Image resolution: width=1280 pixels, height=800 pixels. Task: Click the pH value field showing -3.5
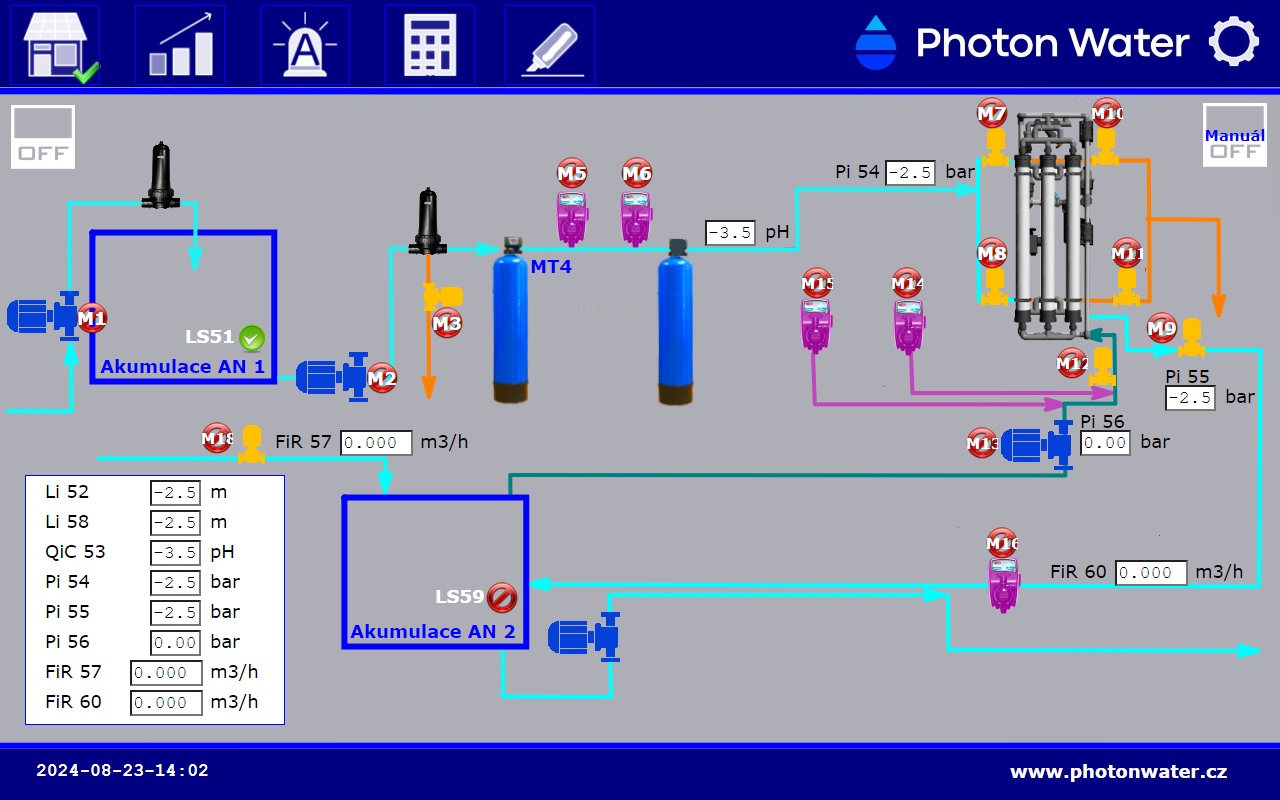pyautogui.click(x=730, y=233)
